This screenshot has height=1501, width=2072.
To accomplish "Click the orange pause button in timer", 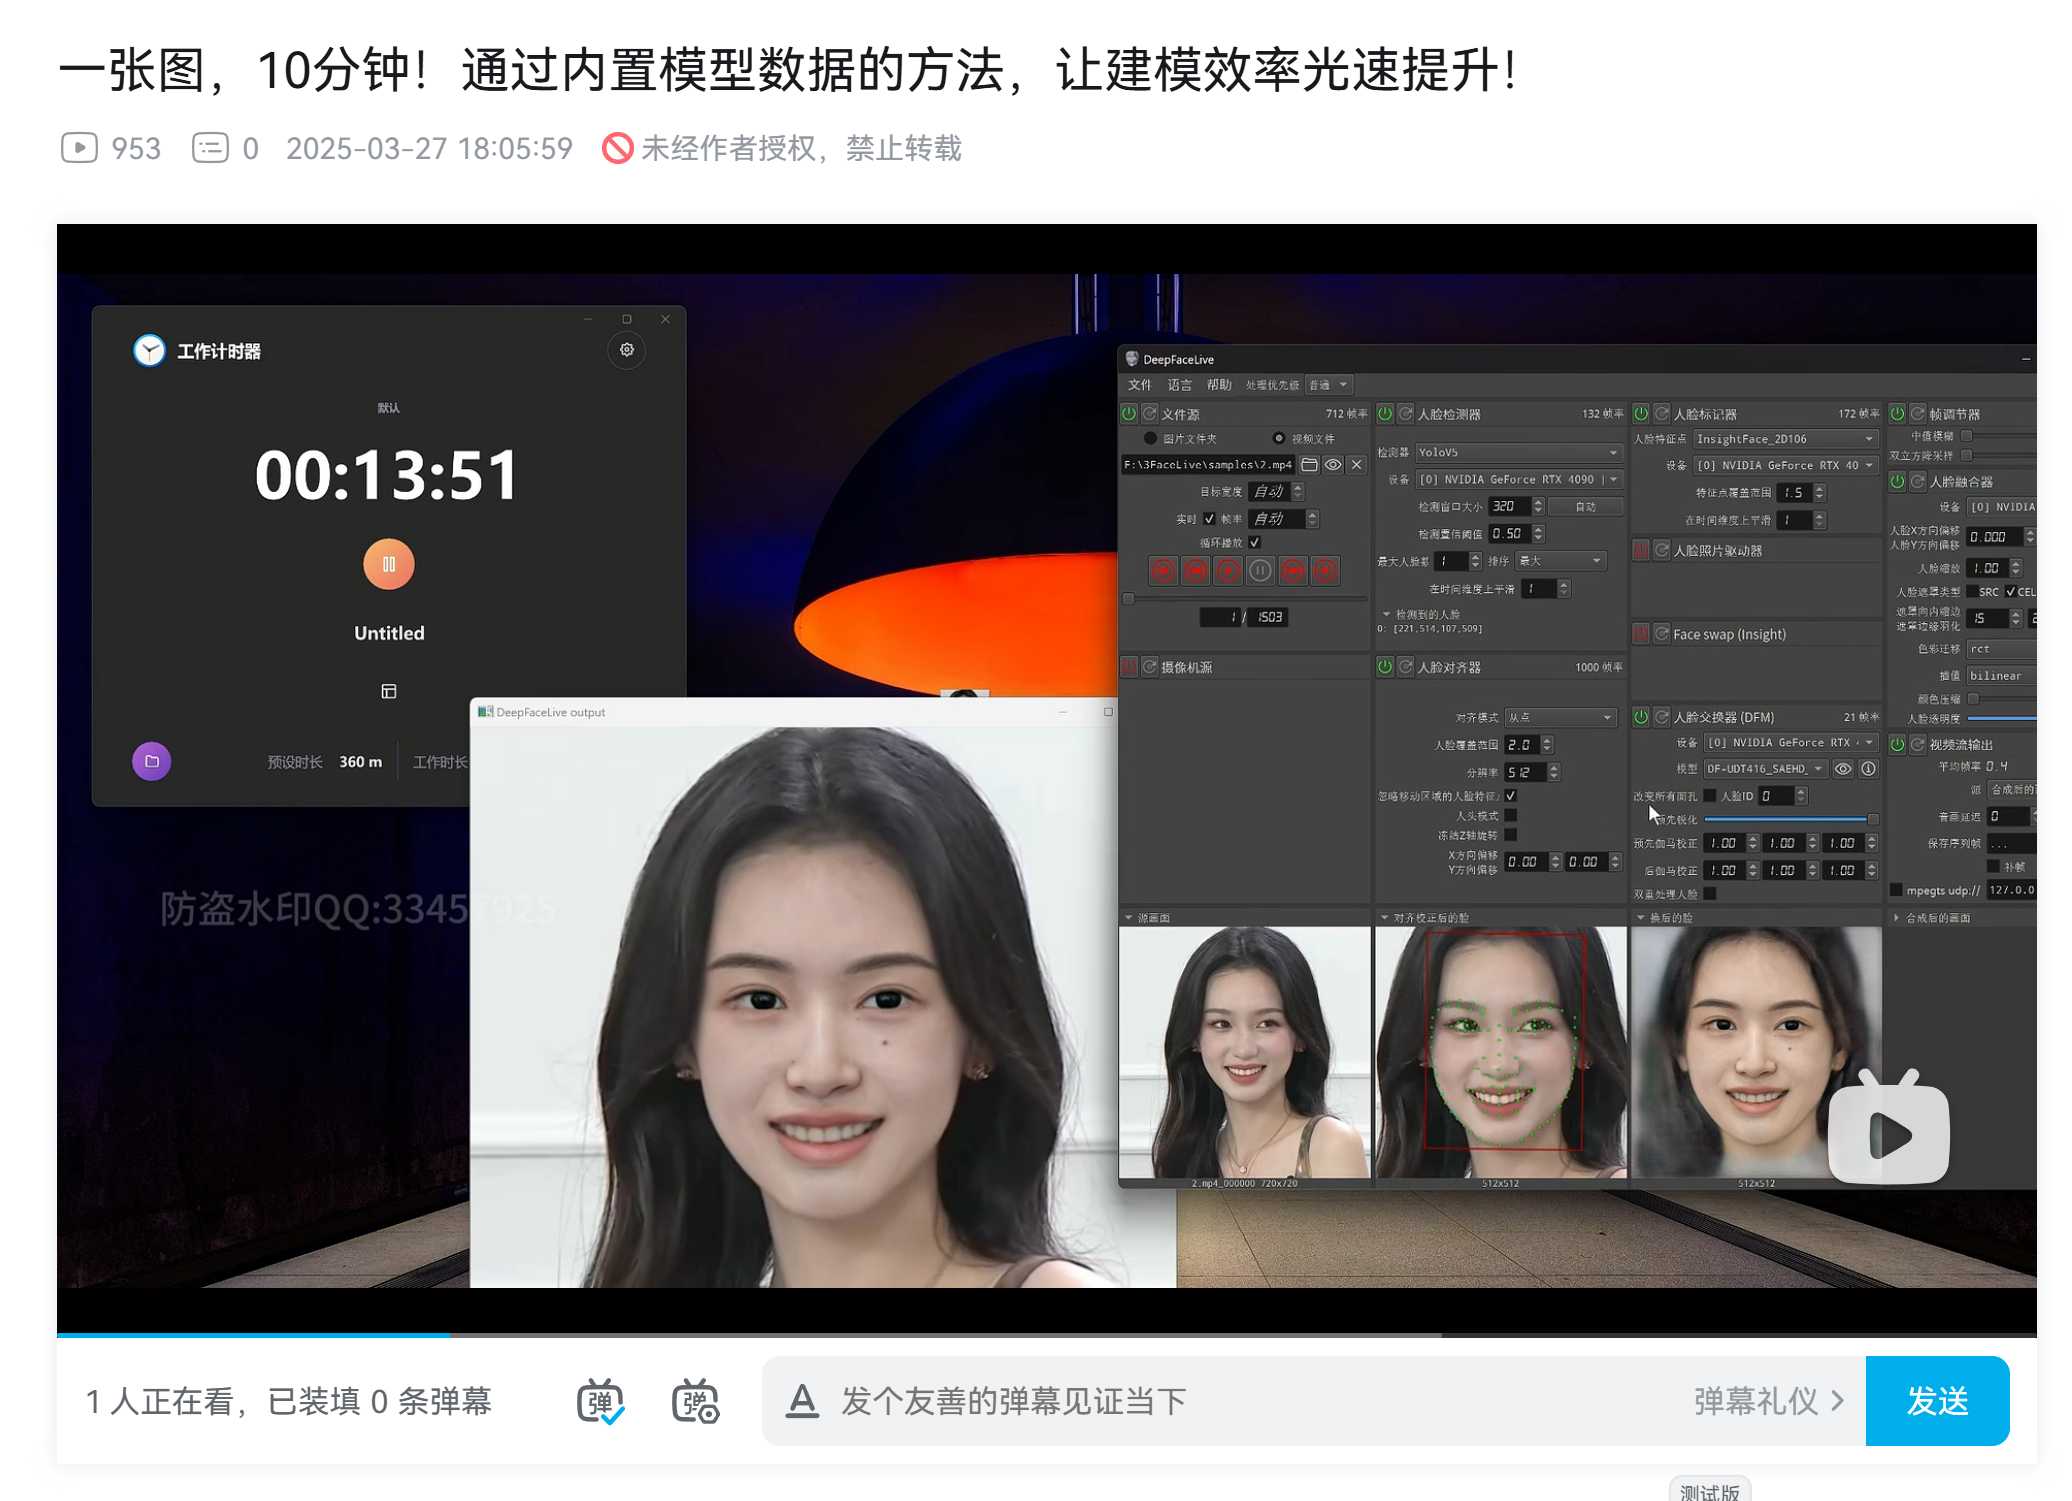I will click(x=389, y=564).
